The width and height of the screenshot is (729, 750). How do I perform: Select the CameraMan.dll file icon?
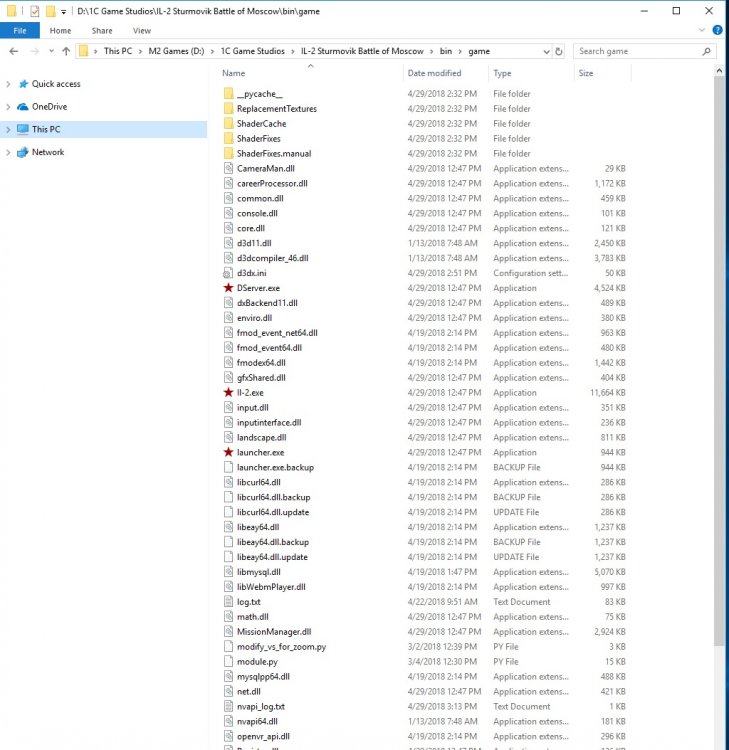pyautogui.click(x=229, y=168)
